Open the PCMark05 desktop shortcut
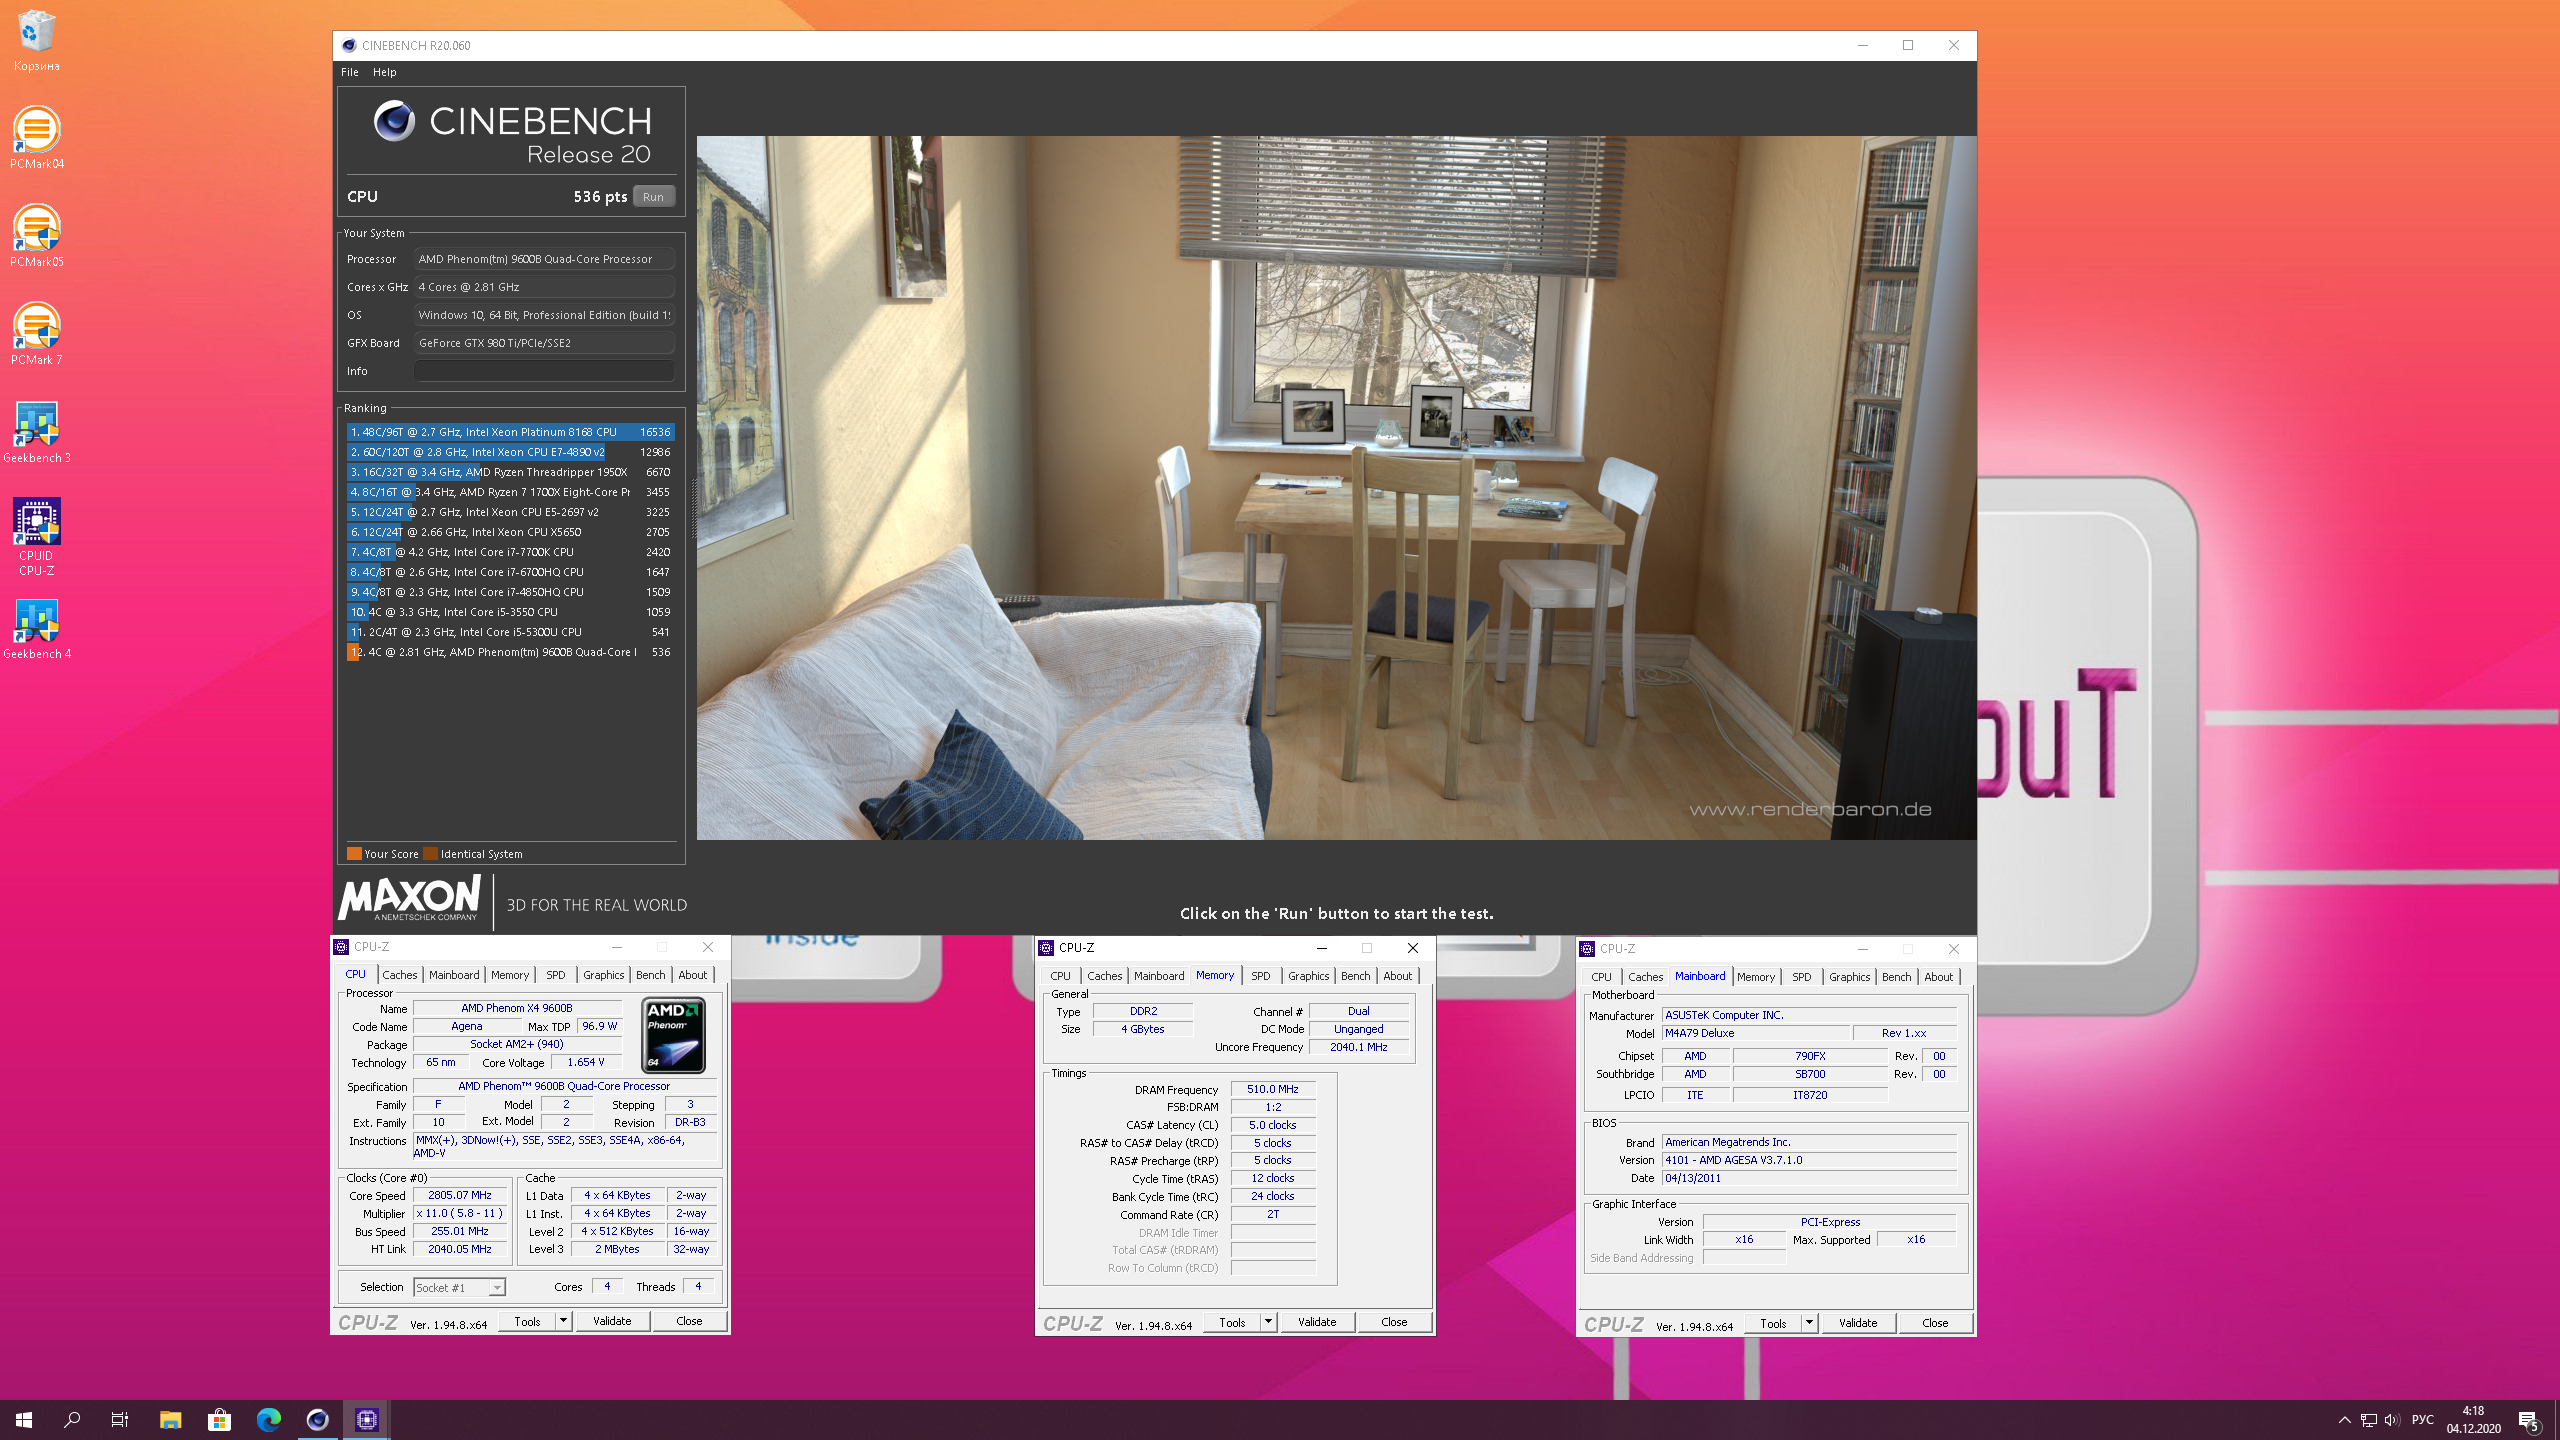The image size is (2560, 1440). (37, 236)
